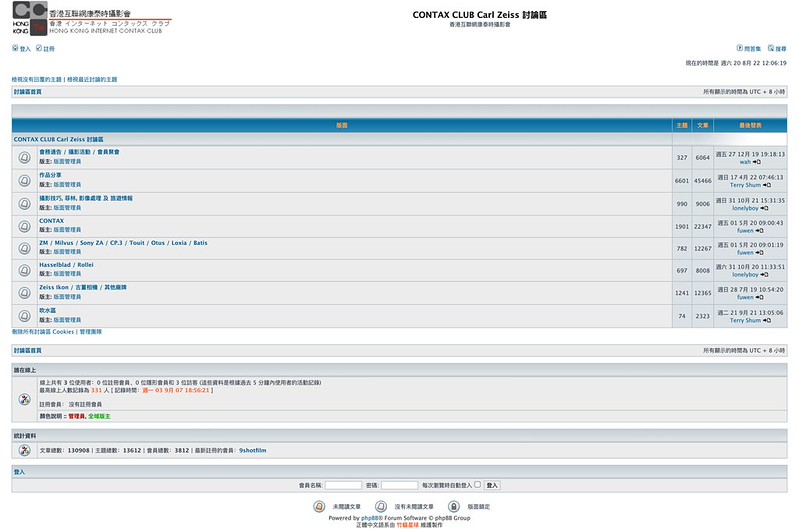The width and height of the screenshot is (799, 529).
Task: Open the 吹水區 forum
Action: 47,310
